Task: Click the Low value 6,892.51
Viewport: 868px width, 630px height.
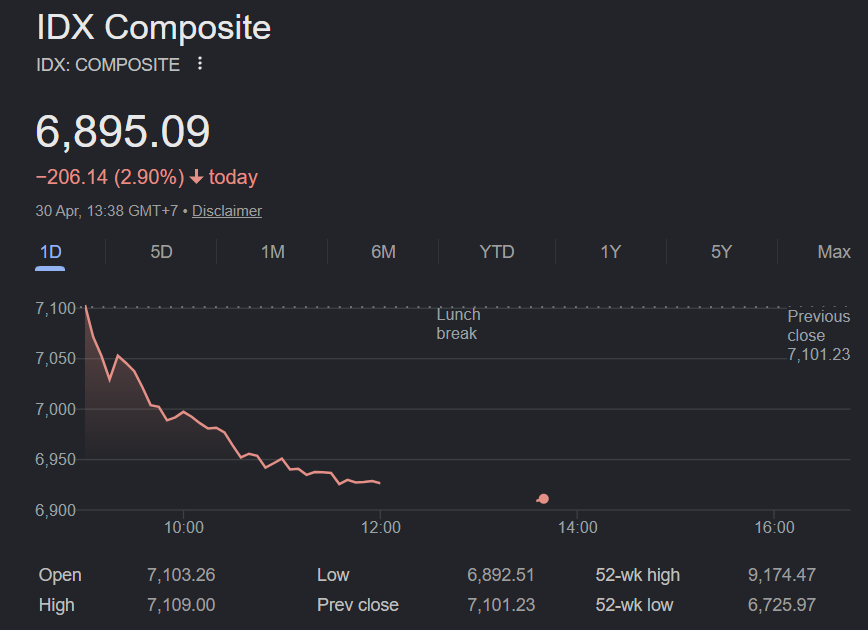Action: click(500, 575)
